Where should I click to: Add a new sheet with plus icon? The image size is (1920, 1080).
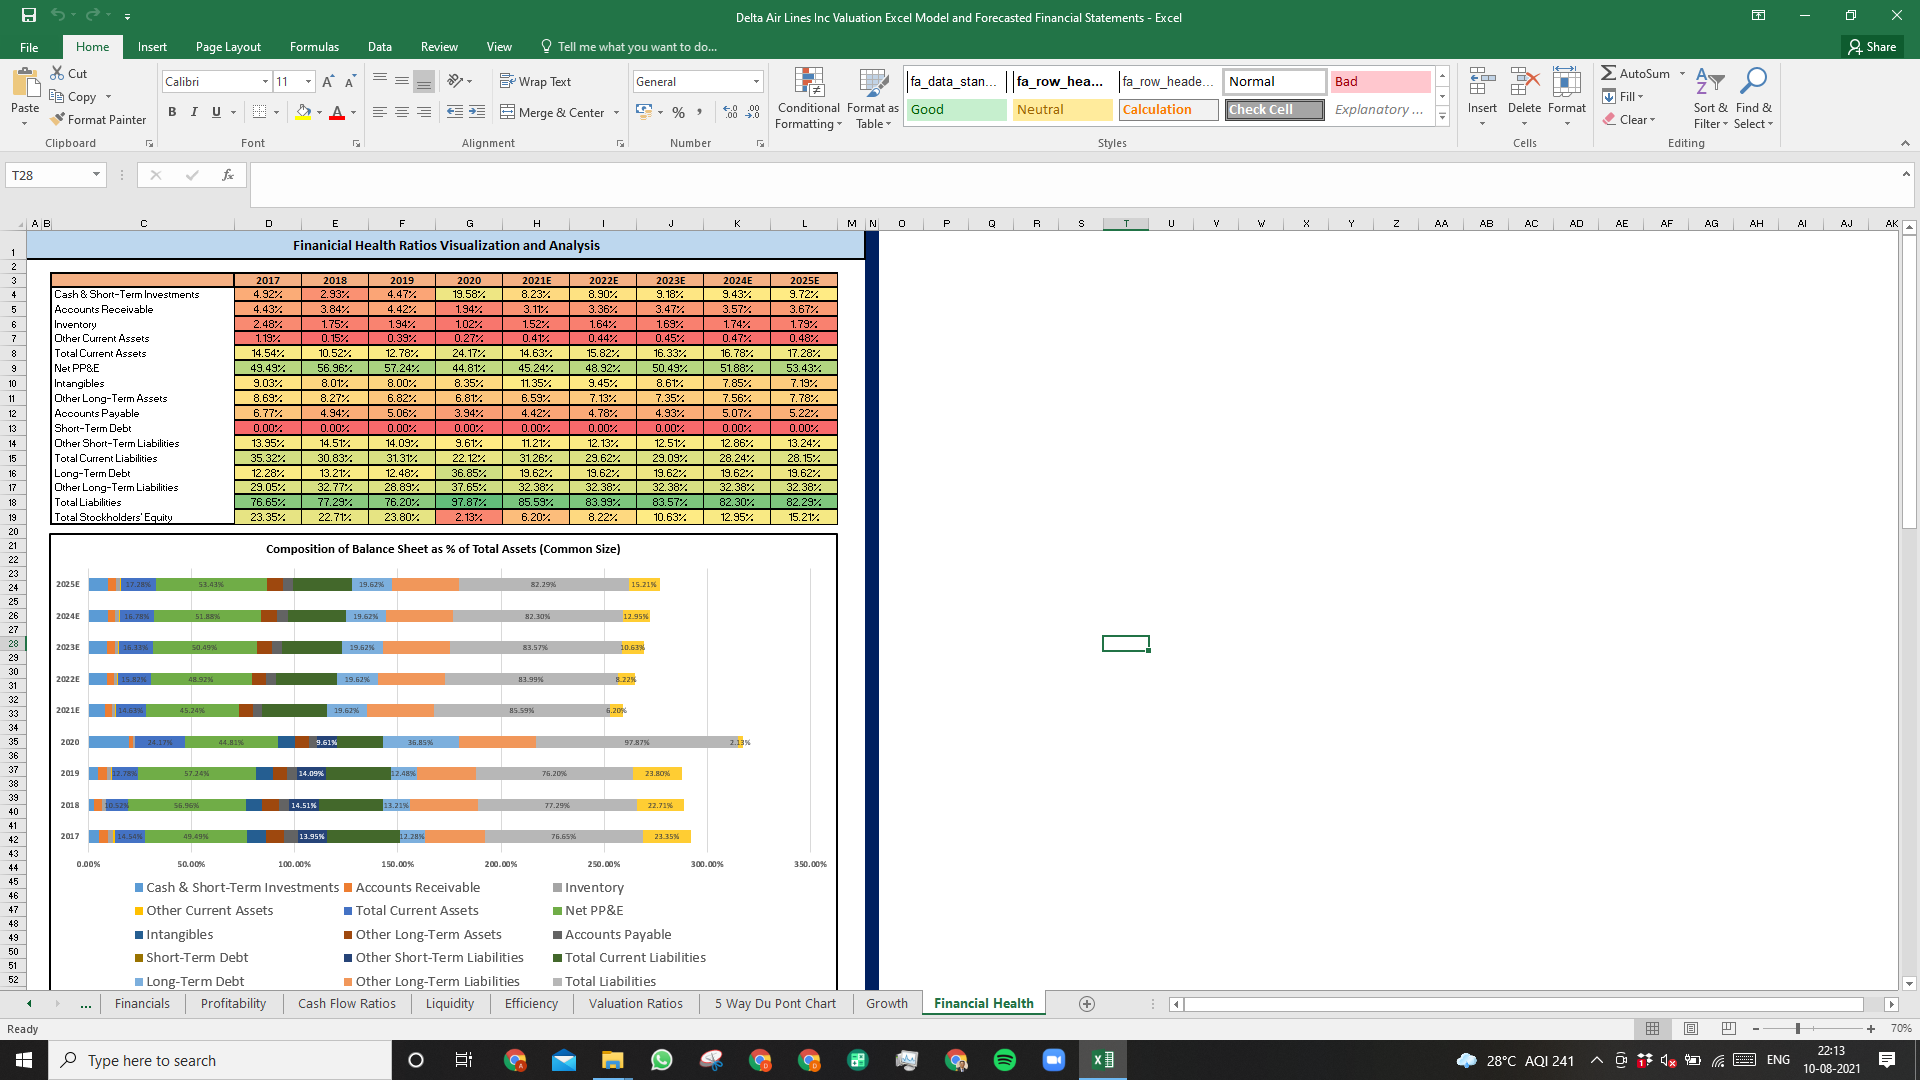click(x=1087, y=1003)
